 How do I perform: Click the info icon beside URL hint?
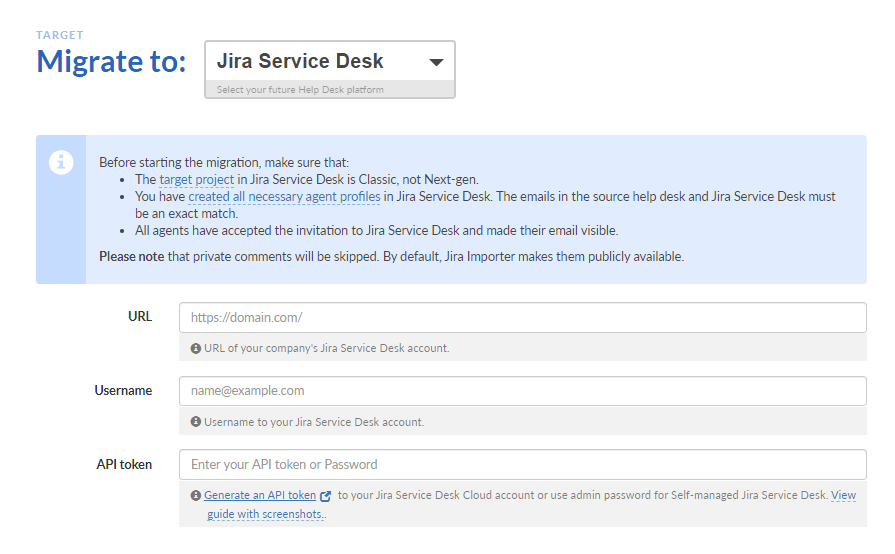(196, 348)
